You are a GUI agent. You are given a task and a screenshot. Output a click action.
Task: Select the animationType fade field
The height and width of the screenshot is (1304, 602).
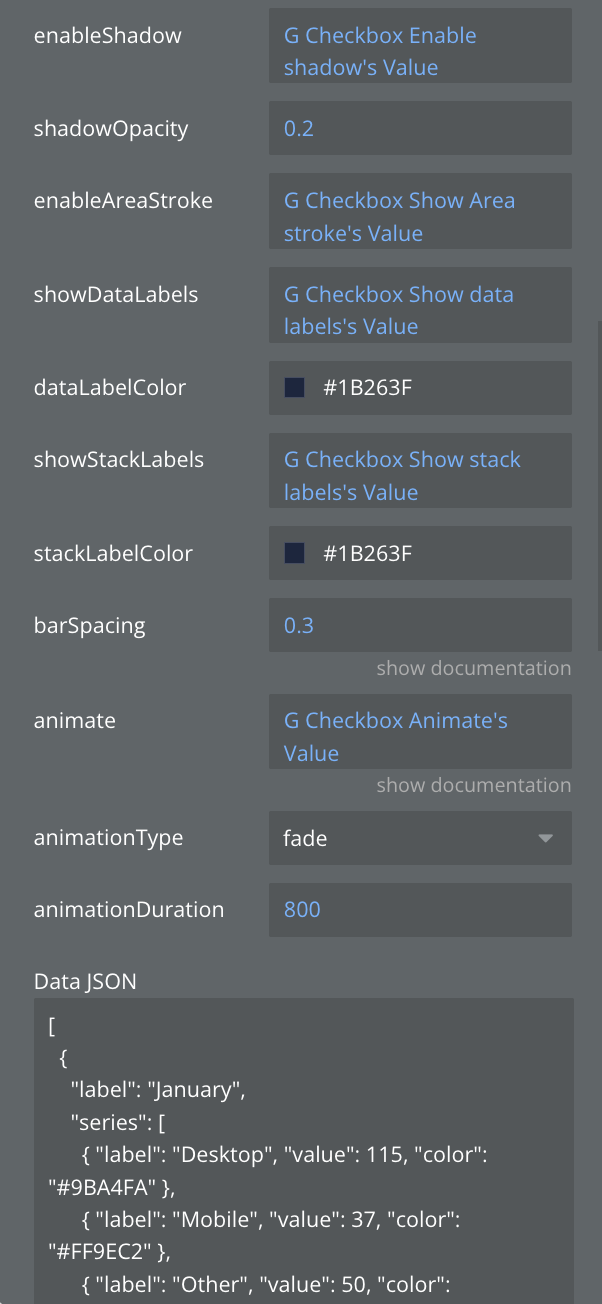(400, 838)
